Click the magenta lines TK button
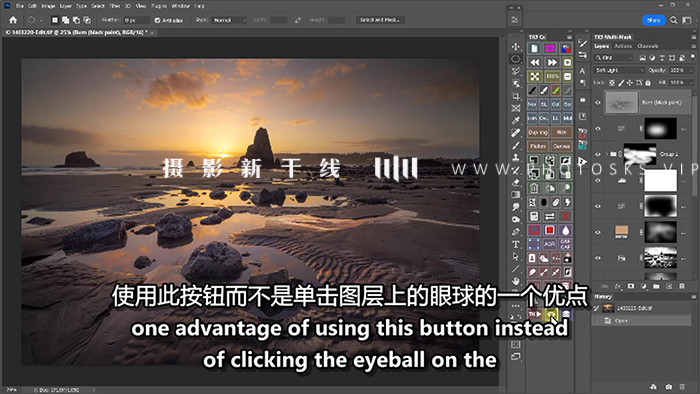This screenshot has width=700, height=394. tap(550, 48)
